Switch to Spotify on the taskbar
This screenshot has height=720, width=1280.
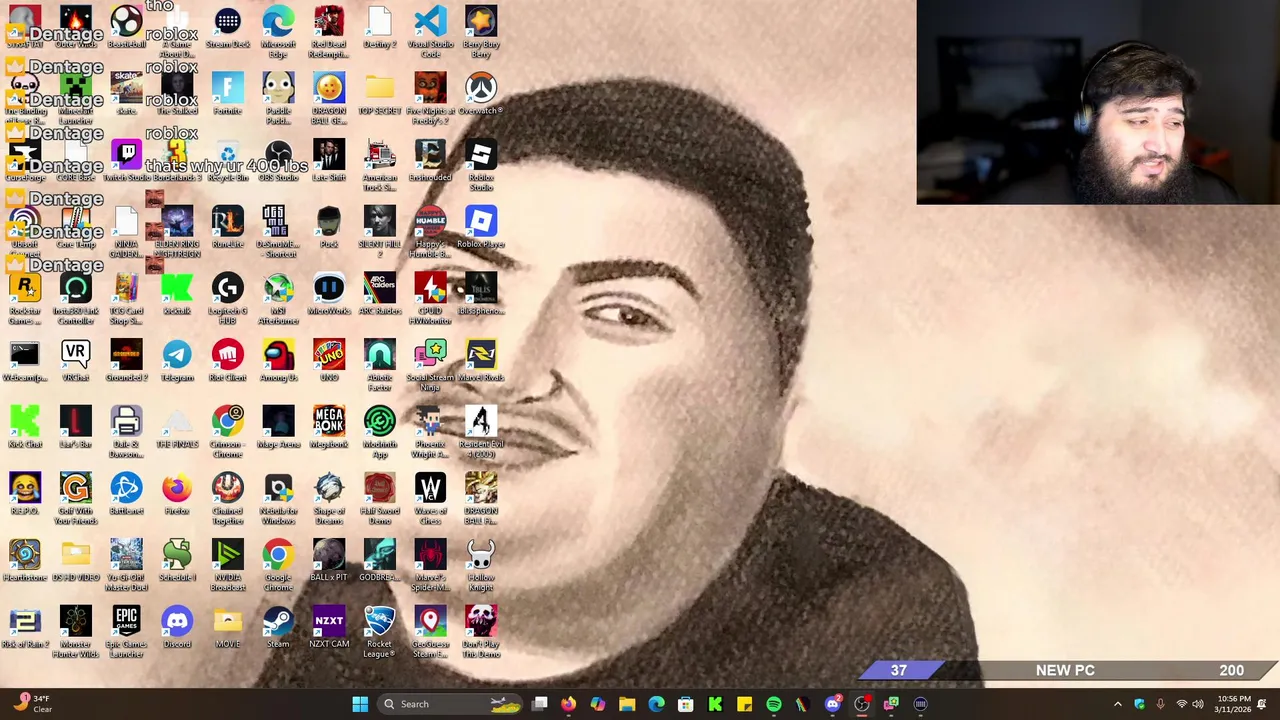click(x=774, y=704)
